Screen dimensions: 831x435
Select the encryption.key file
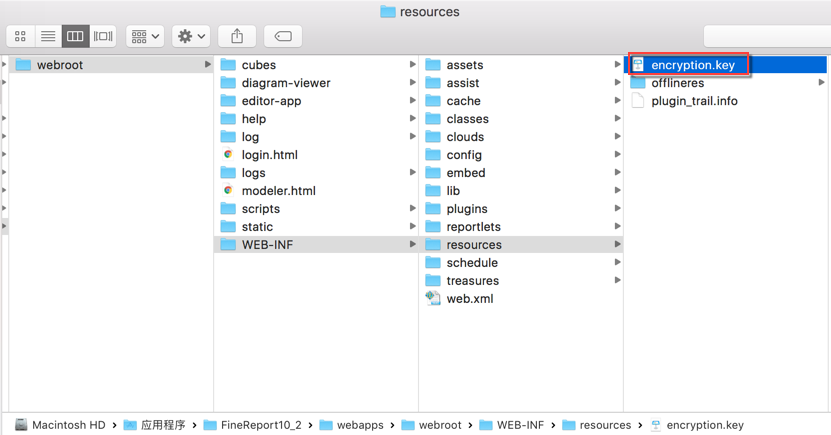[x=727, y=65]
